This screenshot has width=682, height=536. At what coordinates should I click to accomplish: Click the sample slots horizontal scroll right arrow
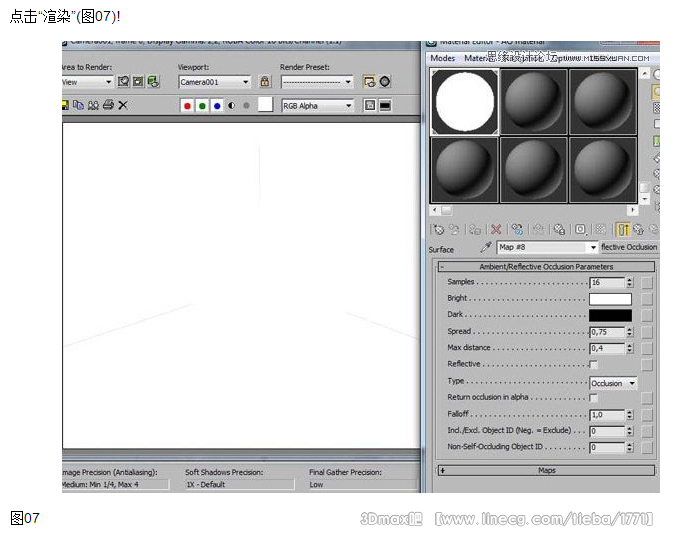coord(632,210)
